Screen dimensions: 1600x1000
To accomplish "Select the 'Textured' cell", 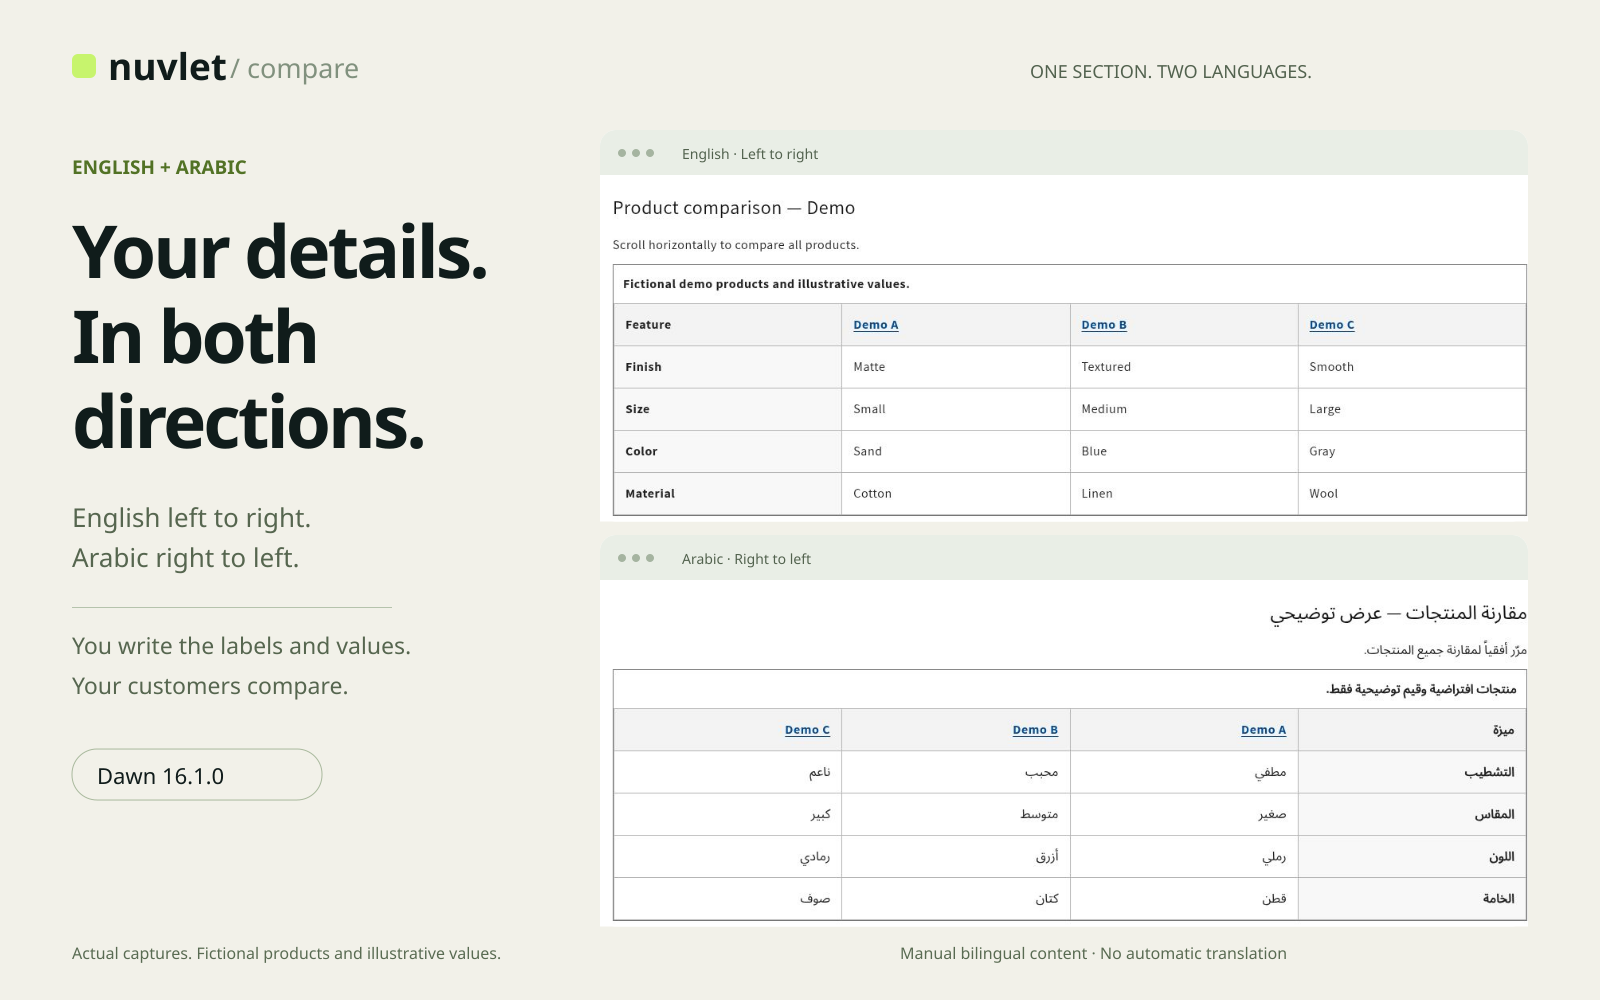I will (1184, 367).
